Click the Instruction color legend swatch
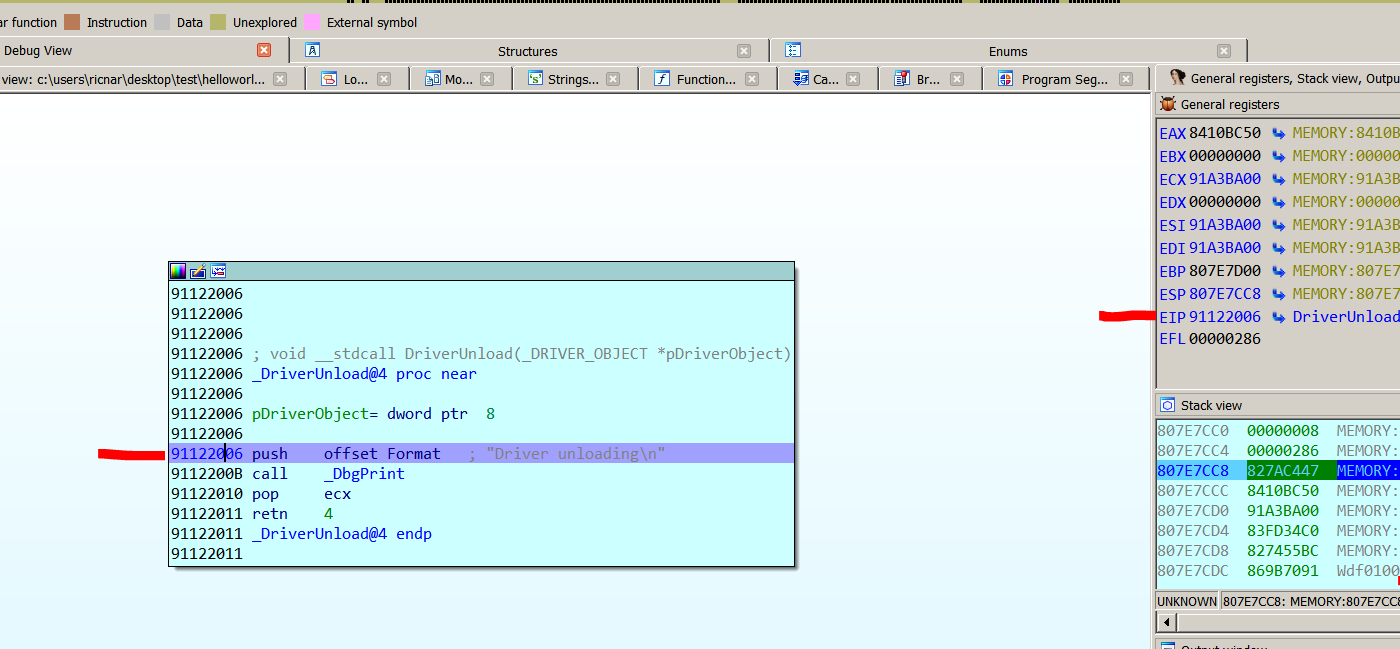1400x649 pixels. (72, 22)
